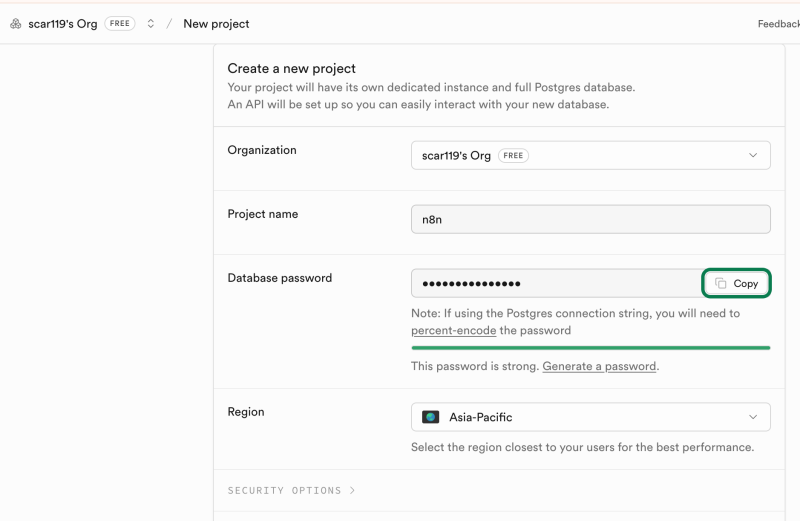Image resolution: width=800 pixels, height=521 pixels.
Task: Click the Generate a password link
Action: pyautogui.click(x=599, y=366)
